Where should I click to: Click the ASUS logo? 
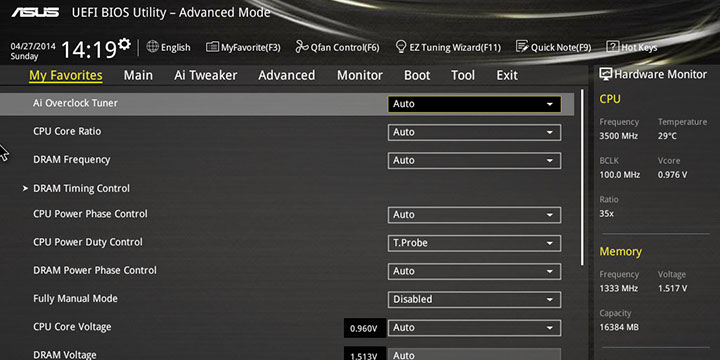coord(35,12)
